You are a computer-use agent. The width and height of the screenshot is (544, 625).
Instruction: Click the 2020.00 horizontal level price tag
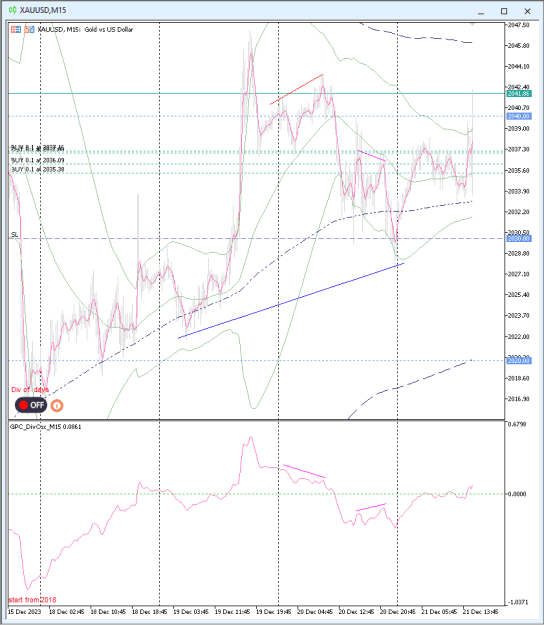point(518,361)
